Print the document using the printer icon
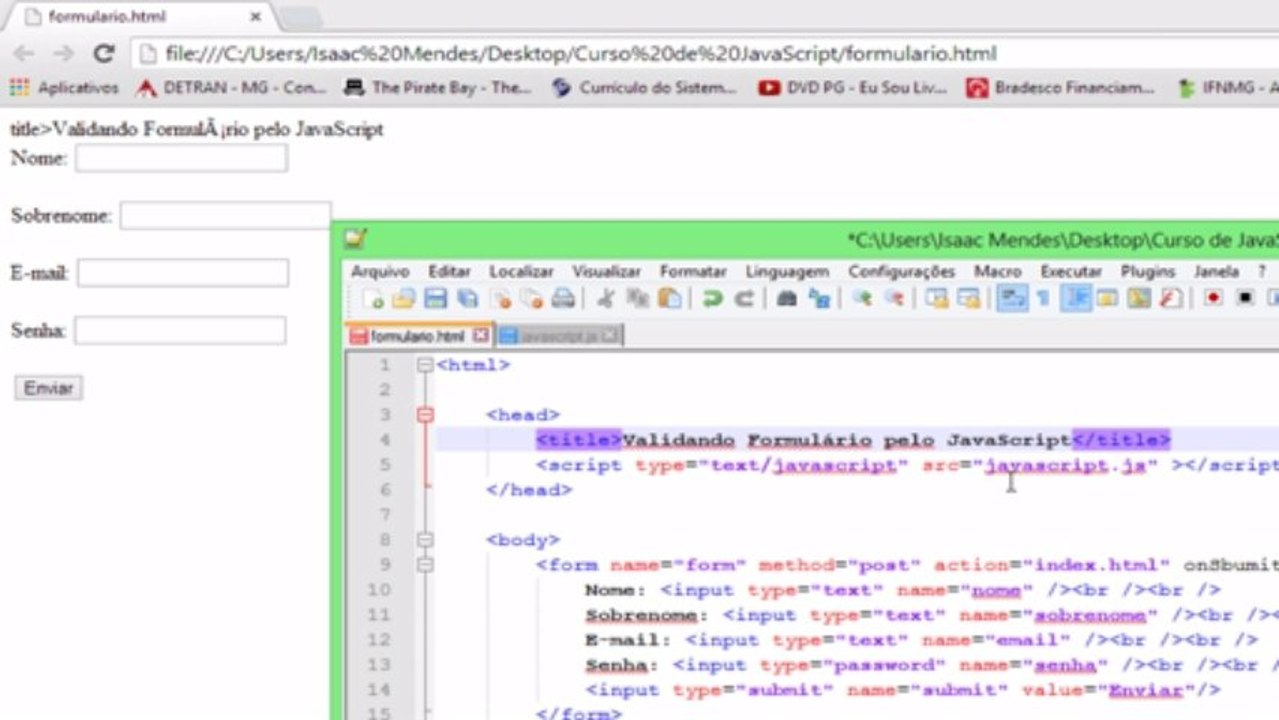The height and width of the screenshot is (720, 1279). click(563, 298)
